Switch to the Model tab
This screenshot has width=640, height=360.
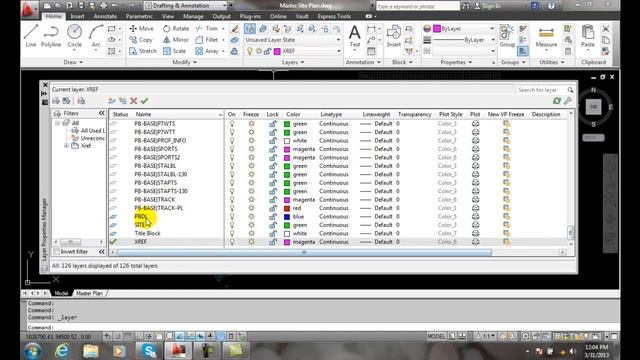61,293
